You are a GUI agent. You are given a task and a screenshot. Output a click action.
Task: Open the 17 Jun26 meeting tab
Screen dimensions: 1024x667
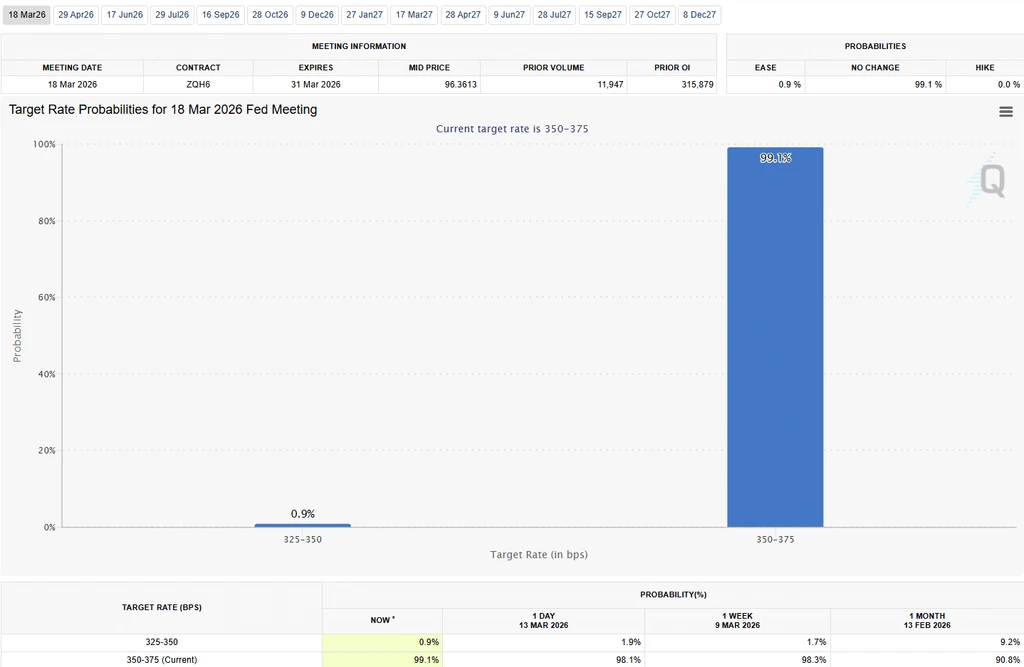coord(125,14)
